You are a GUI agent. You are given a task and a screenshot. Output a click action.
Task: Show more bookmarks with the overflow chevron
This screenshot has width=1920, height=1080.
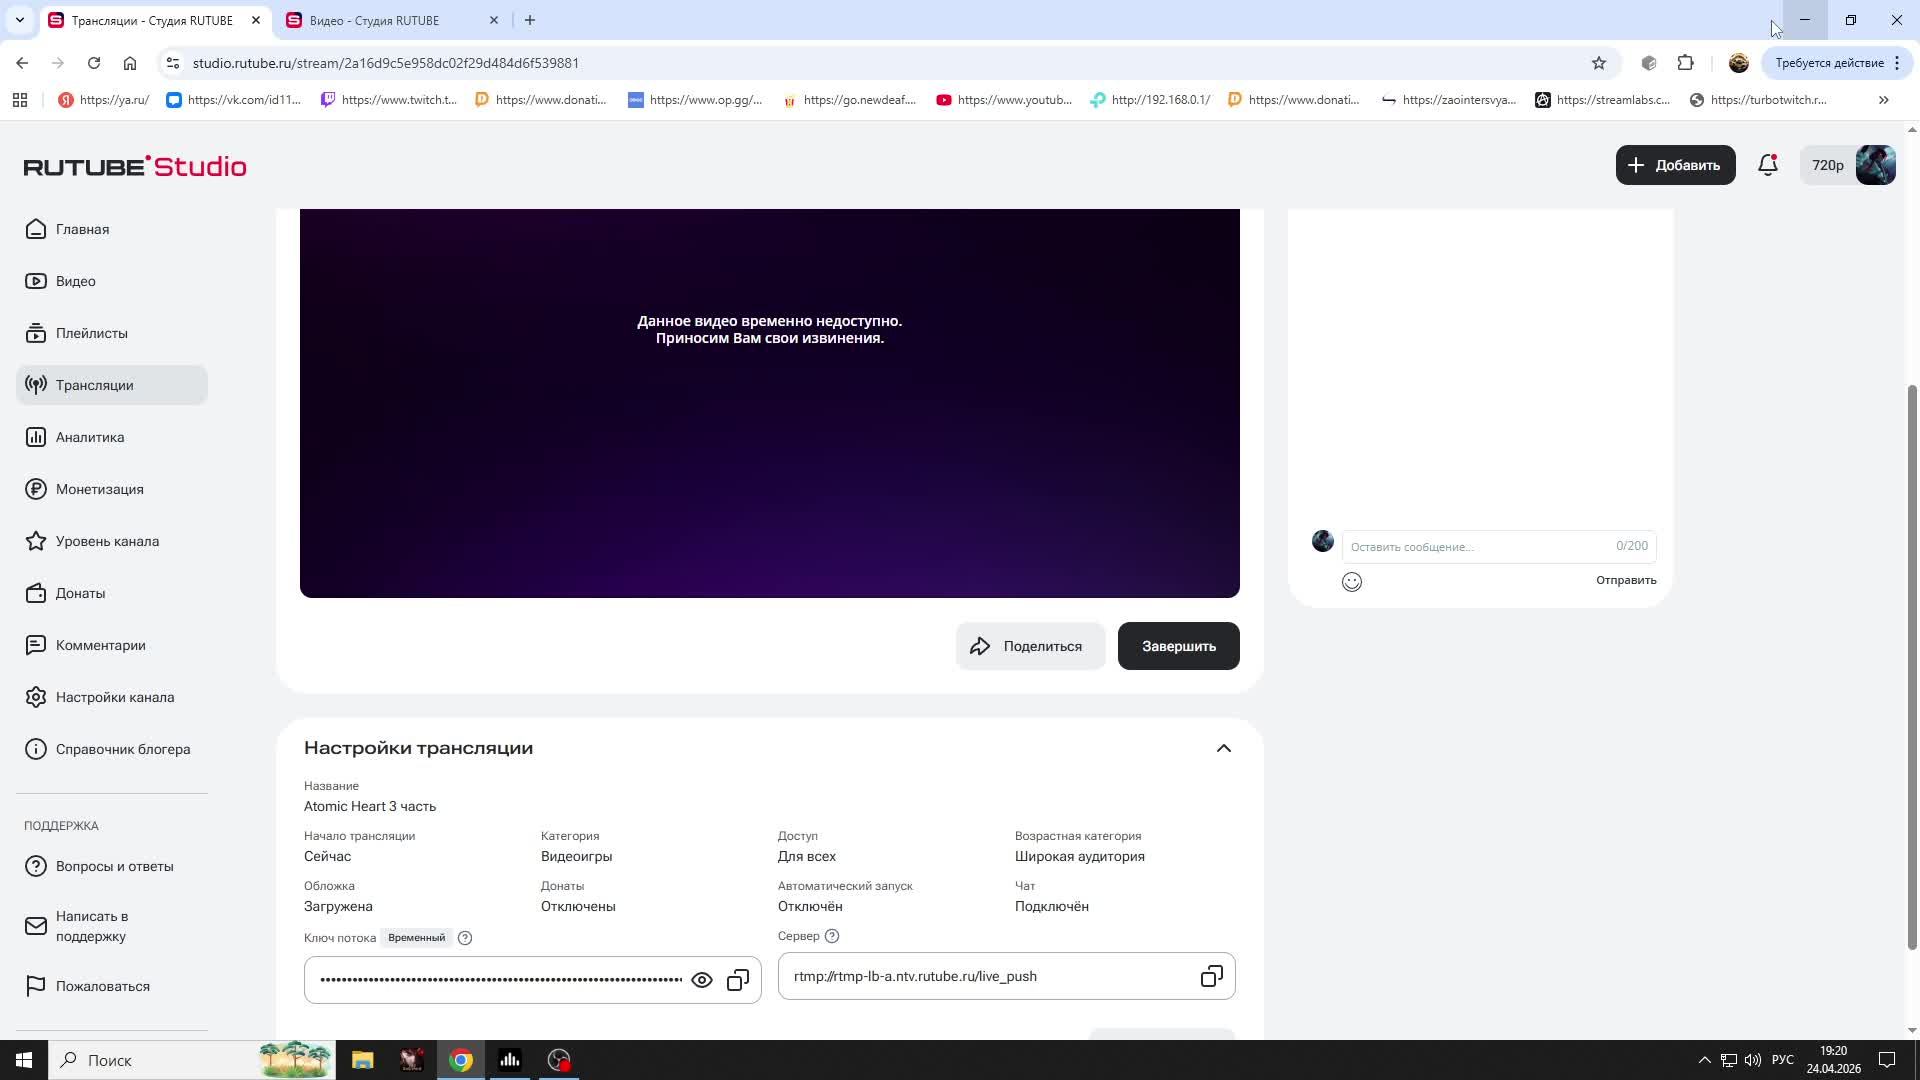[x=1883, y=100]
